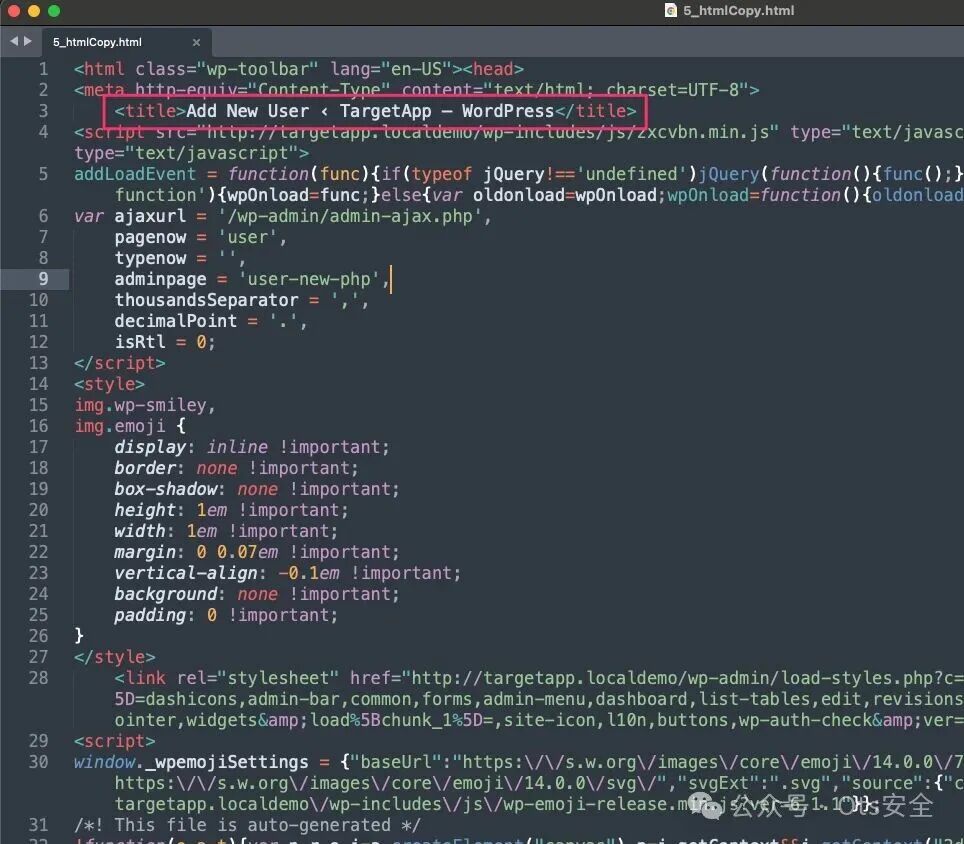Image resolution: width=964 pixels, height=844 pixels.
Task: Click the 5_htmlCopy.html window title text
Action: [x=738, y=10]
